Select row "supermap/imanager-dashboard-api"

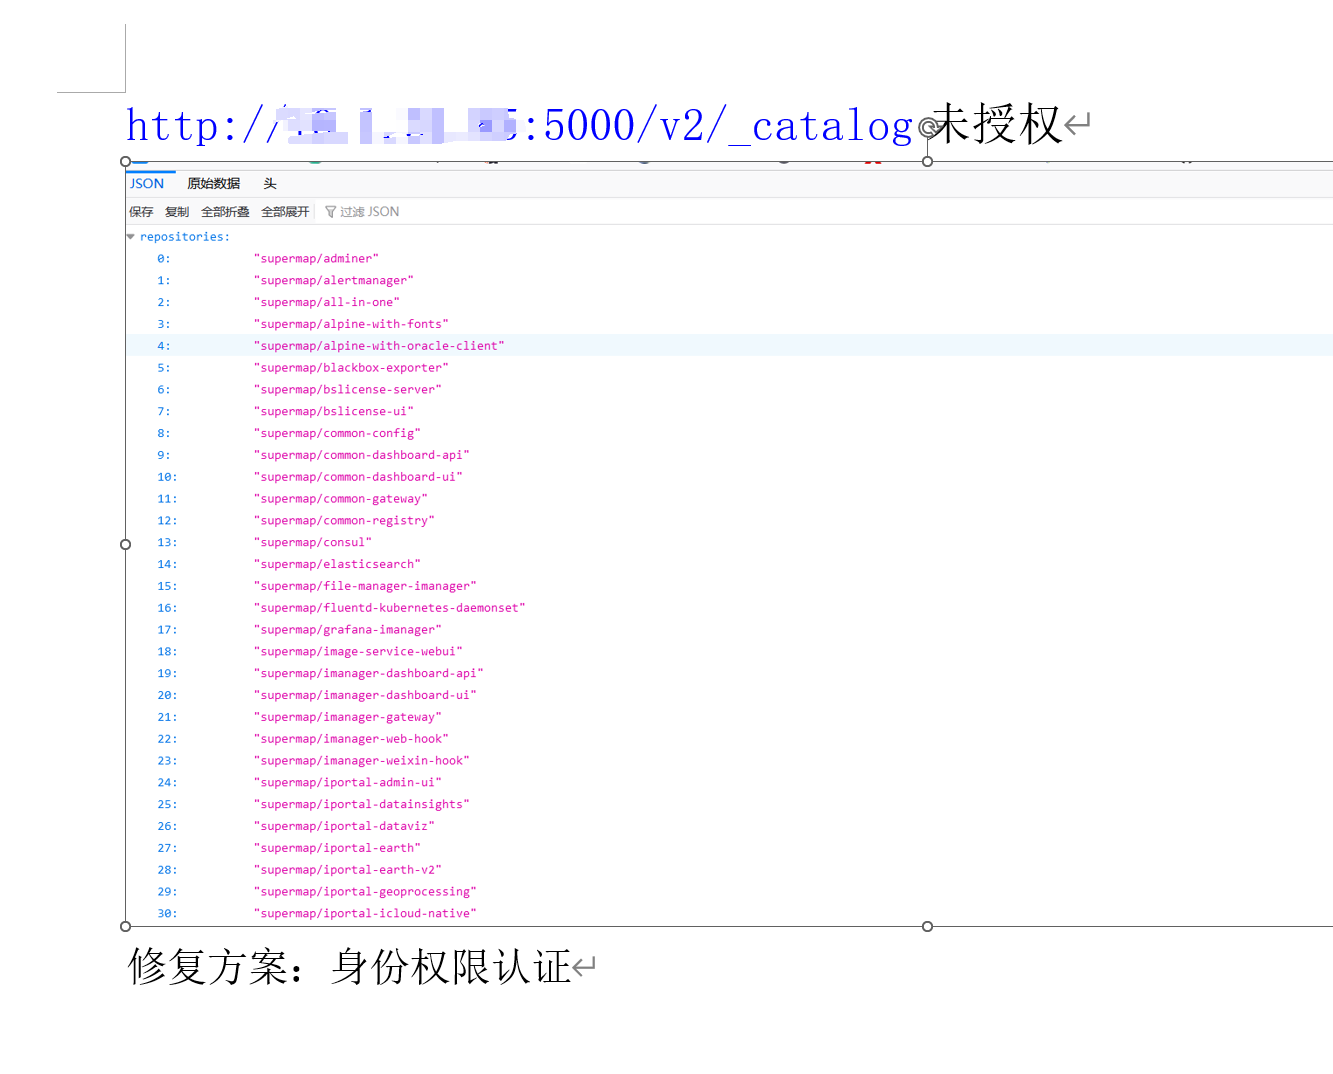coord(729,674)
